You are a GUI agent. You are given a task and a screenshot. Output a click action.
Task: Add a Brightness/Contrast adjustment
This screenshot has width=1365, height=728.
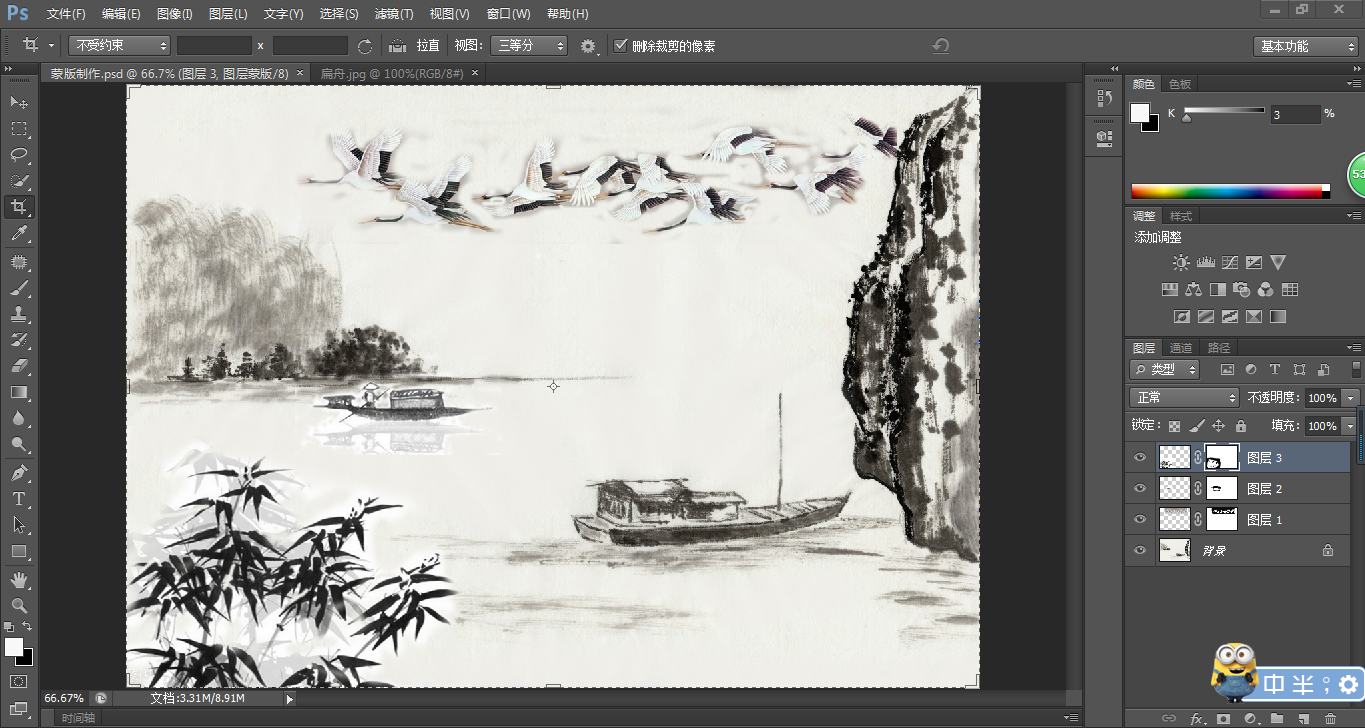[x=1181, y=262]
